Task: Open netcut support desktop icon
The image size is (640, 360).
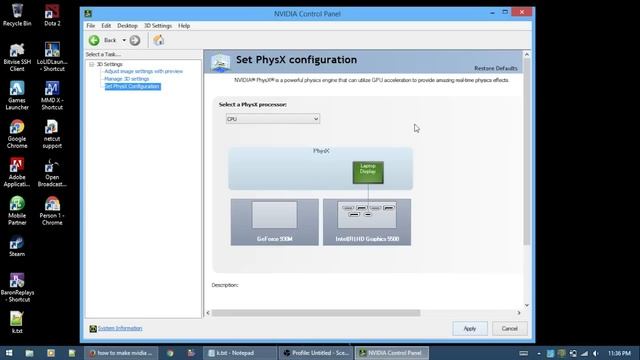Action: click(x=52, y=134)
